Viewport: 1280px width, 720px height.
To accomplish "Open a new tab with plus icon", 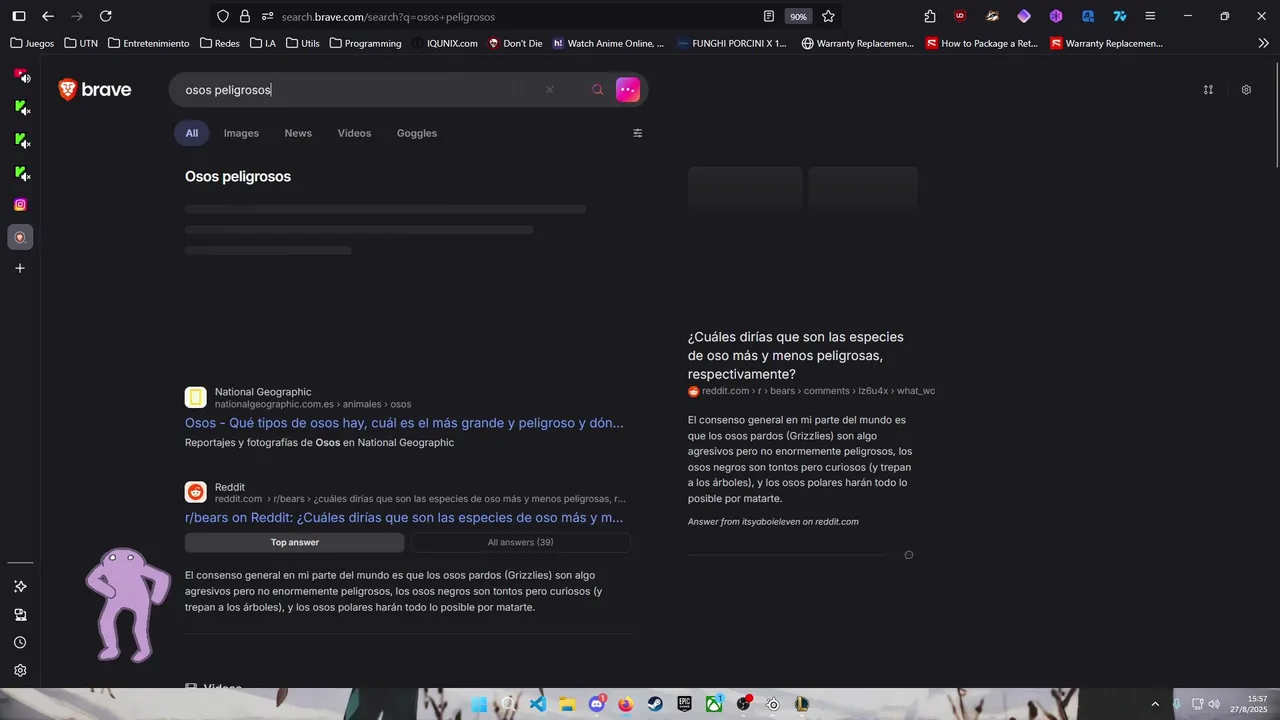I will pyautogui.click(x=20, y=268).
